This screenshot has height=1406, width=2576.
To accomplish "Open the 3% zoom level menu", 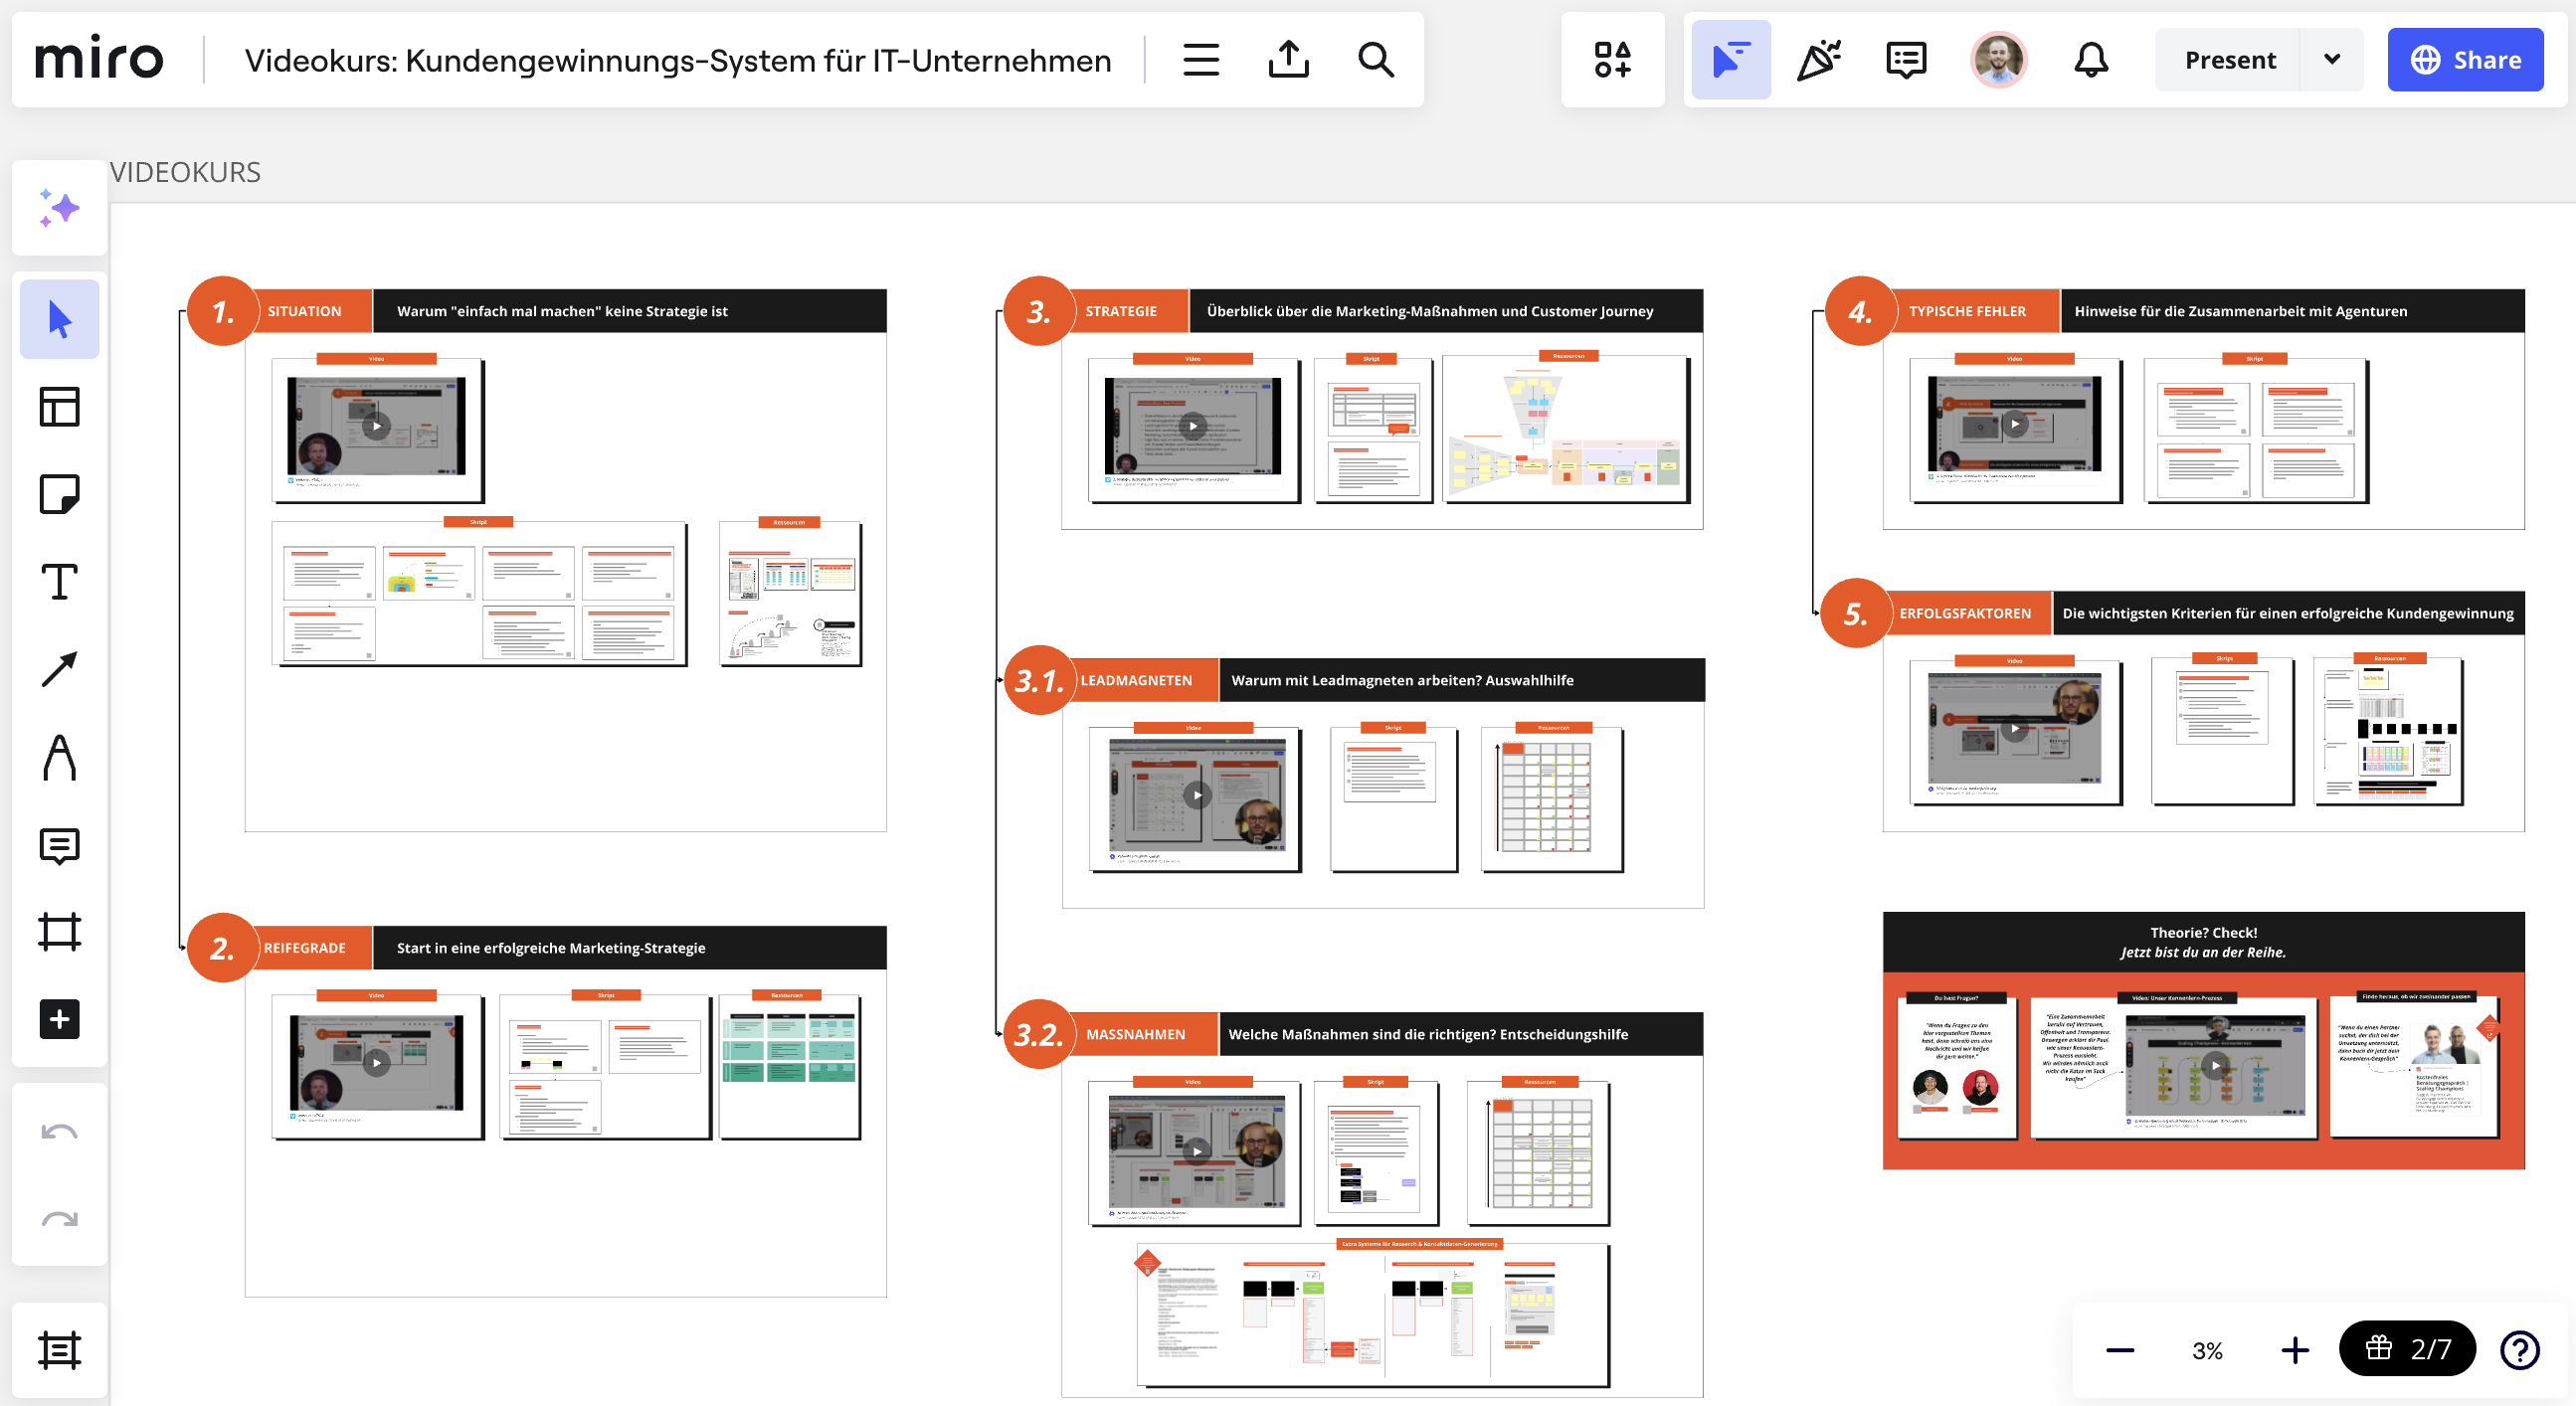I will [x=2207, y=1350].
